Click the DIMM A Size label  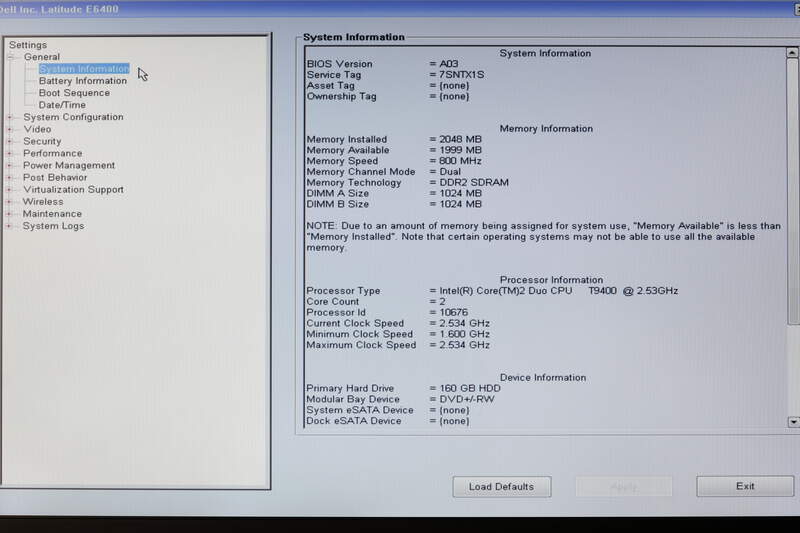click(337, 193)
